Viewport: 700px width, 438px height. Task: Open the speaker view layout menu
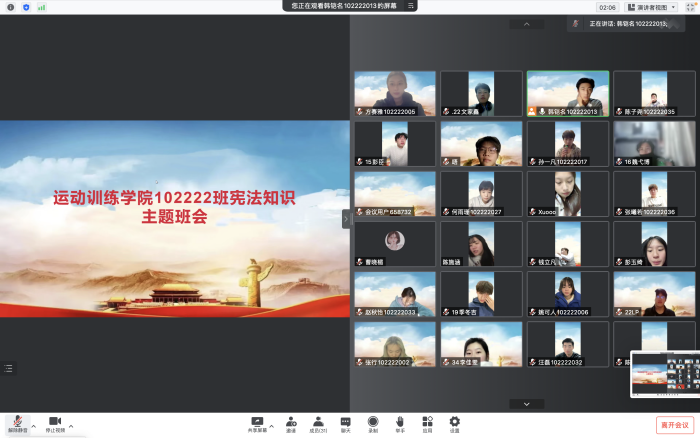click(651, 7)
